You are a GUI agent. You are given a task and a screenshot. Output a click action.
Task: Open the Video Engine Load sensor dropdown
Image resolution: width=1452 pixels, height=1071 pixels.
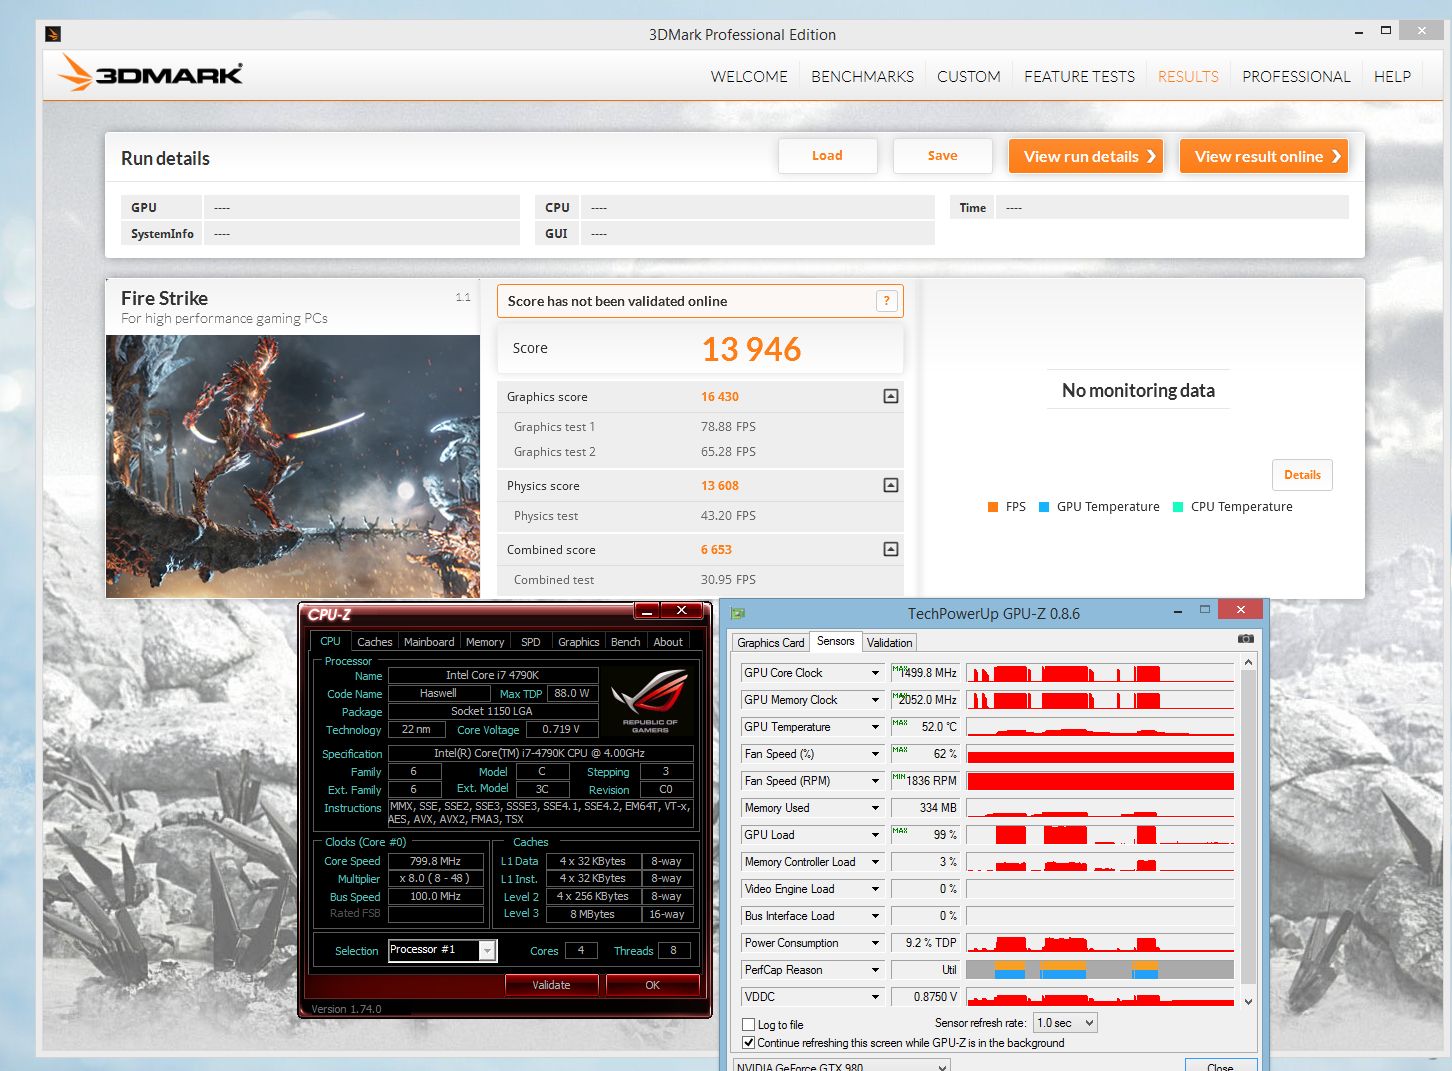point(875,889)
